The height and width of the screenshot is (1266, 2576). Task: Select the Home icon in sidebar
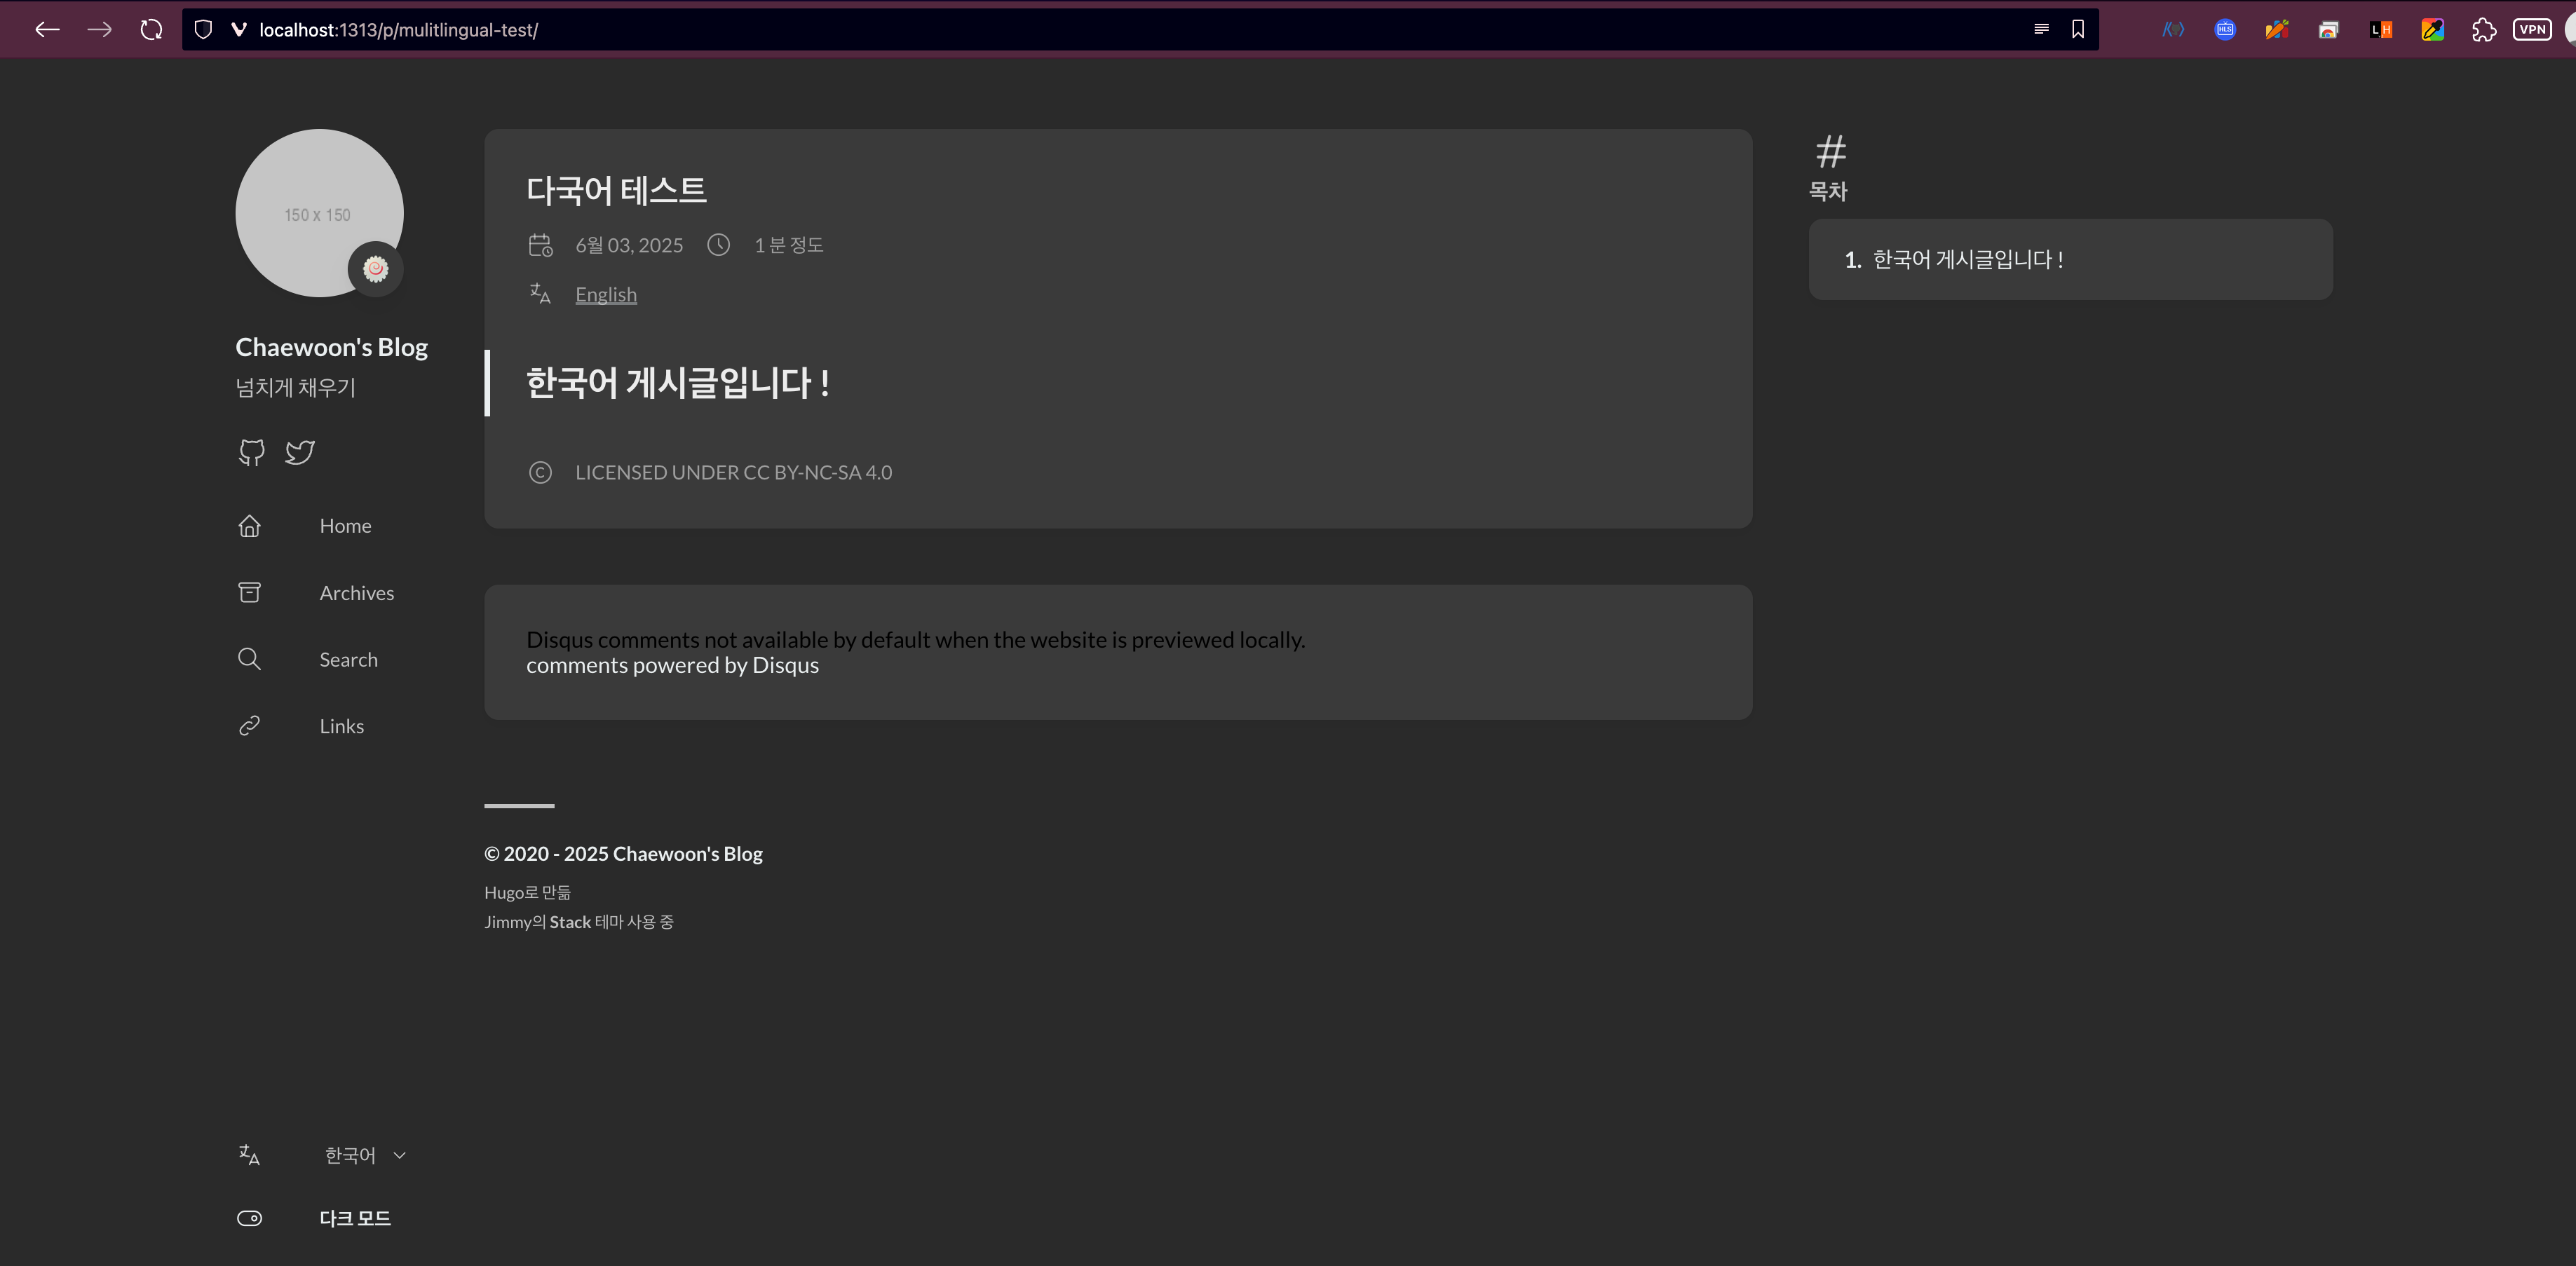pos(249,525)
